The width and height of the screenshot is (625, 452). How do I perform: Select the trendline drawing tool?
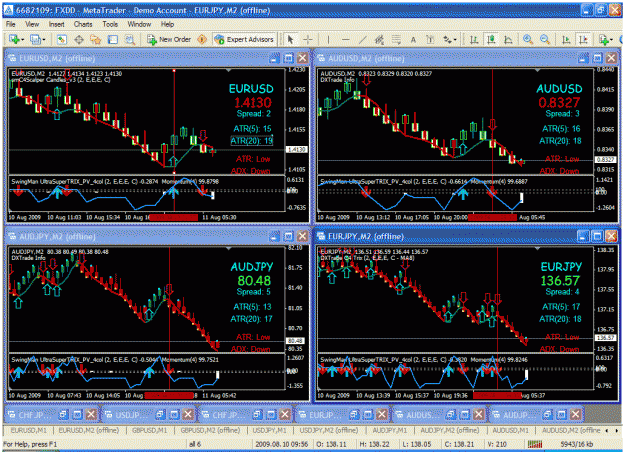coord(362,39)
